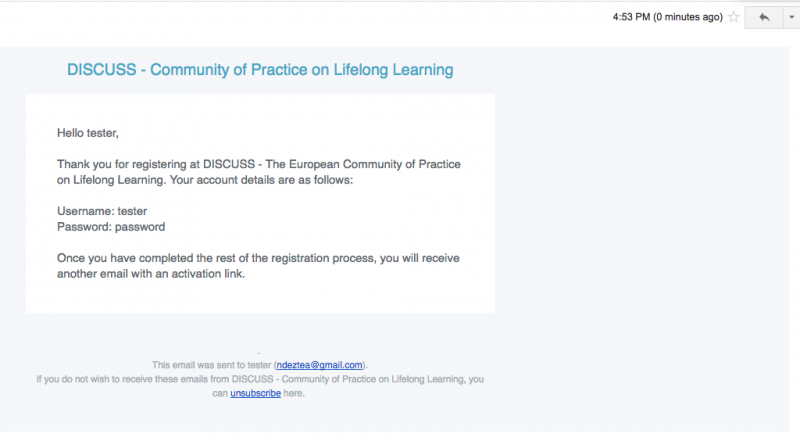The width and height of the screenshot is (800, 441).
Task: Open the More dropdown beside Reply
Action: (x=791, y=17)
